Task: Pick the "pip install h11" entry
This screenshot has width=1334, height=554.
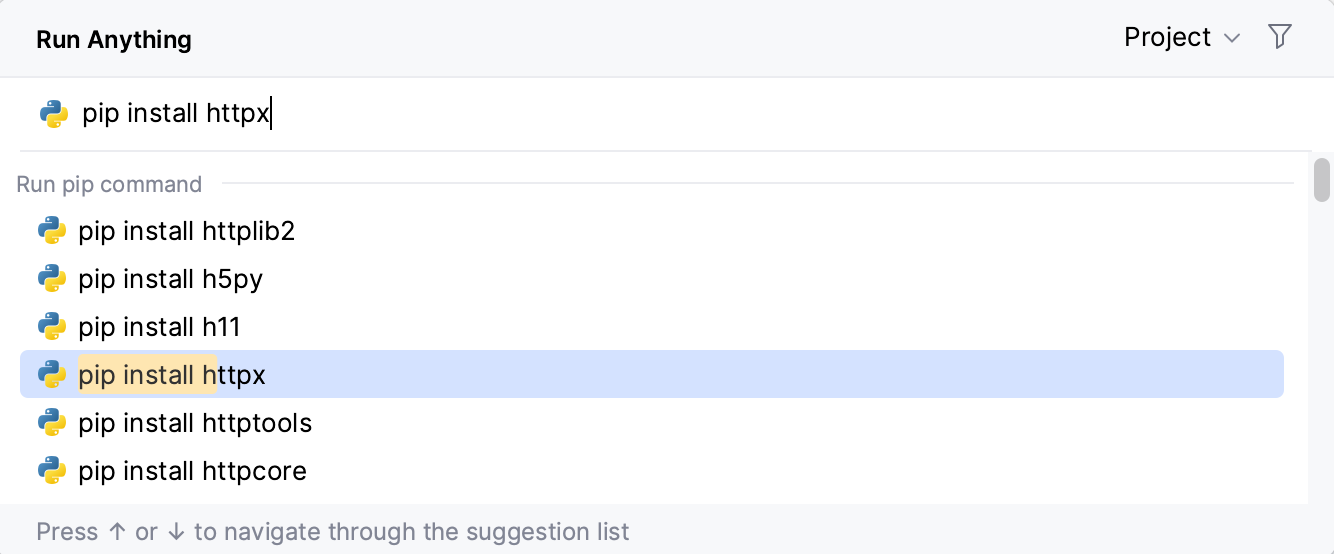Action: (160, 327)
